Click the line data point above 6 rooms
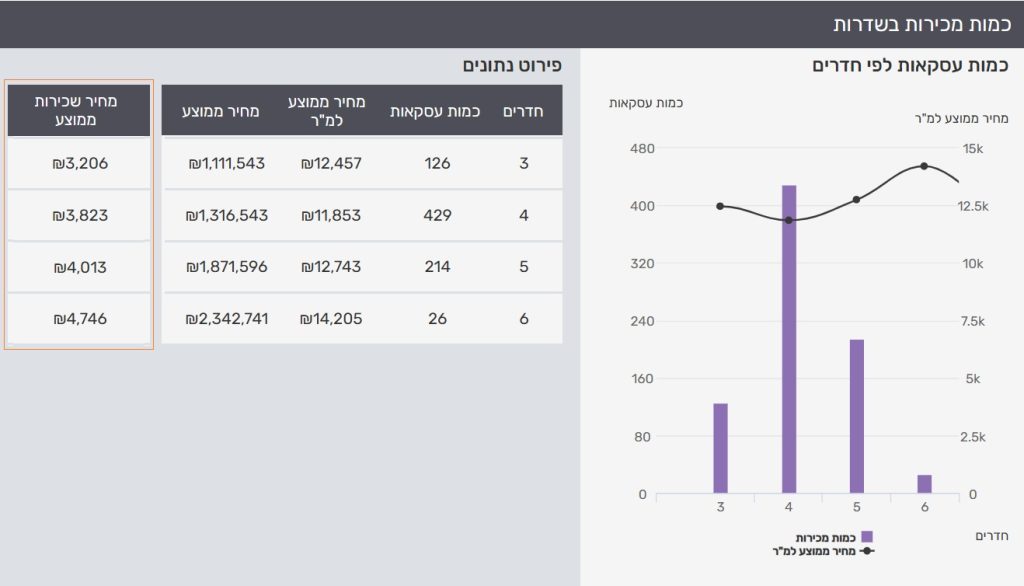This screenshot has width=1024, height=586. point(924,166)
